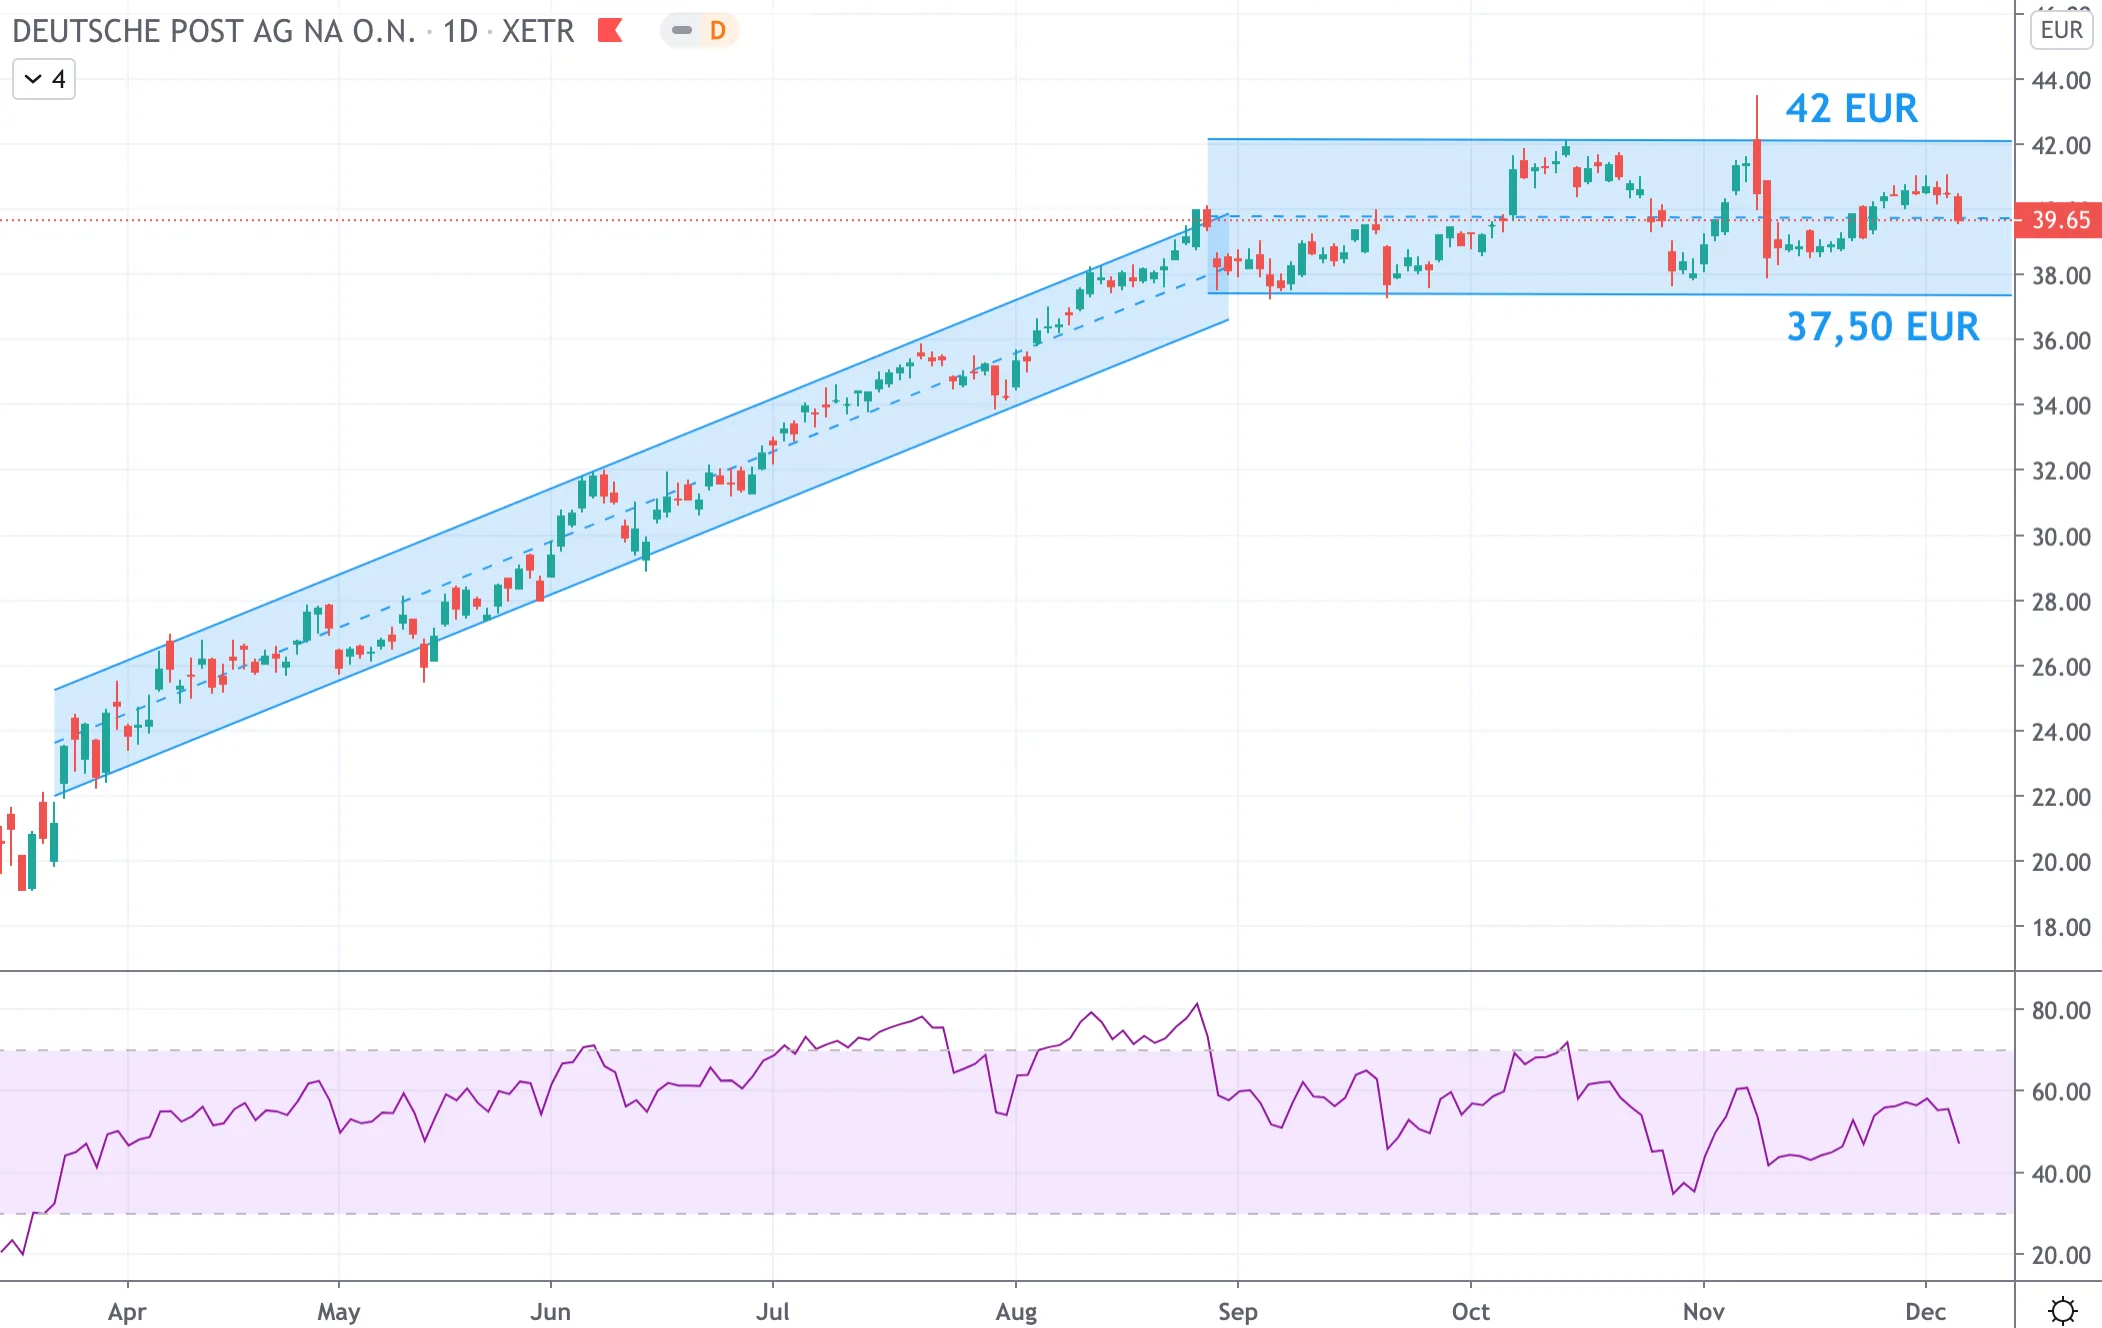The height and width of the screenshot is (1328, 2102).
Task: Click the DEUTSCHE POST AG symbol title
Action: [213, 31]
